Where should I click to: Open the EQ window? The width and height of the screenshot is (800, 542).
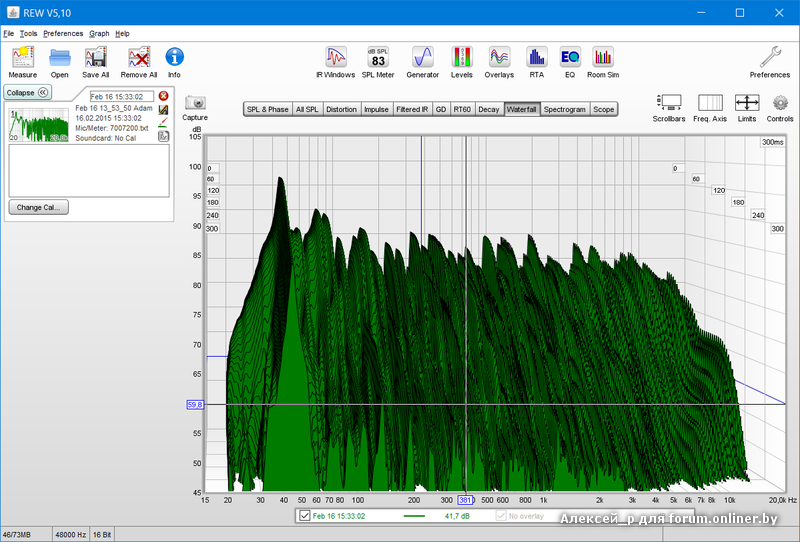pyautogui.click(x=570, y=58)
